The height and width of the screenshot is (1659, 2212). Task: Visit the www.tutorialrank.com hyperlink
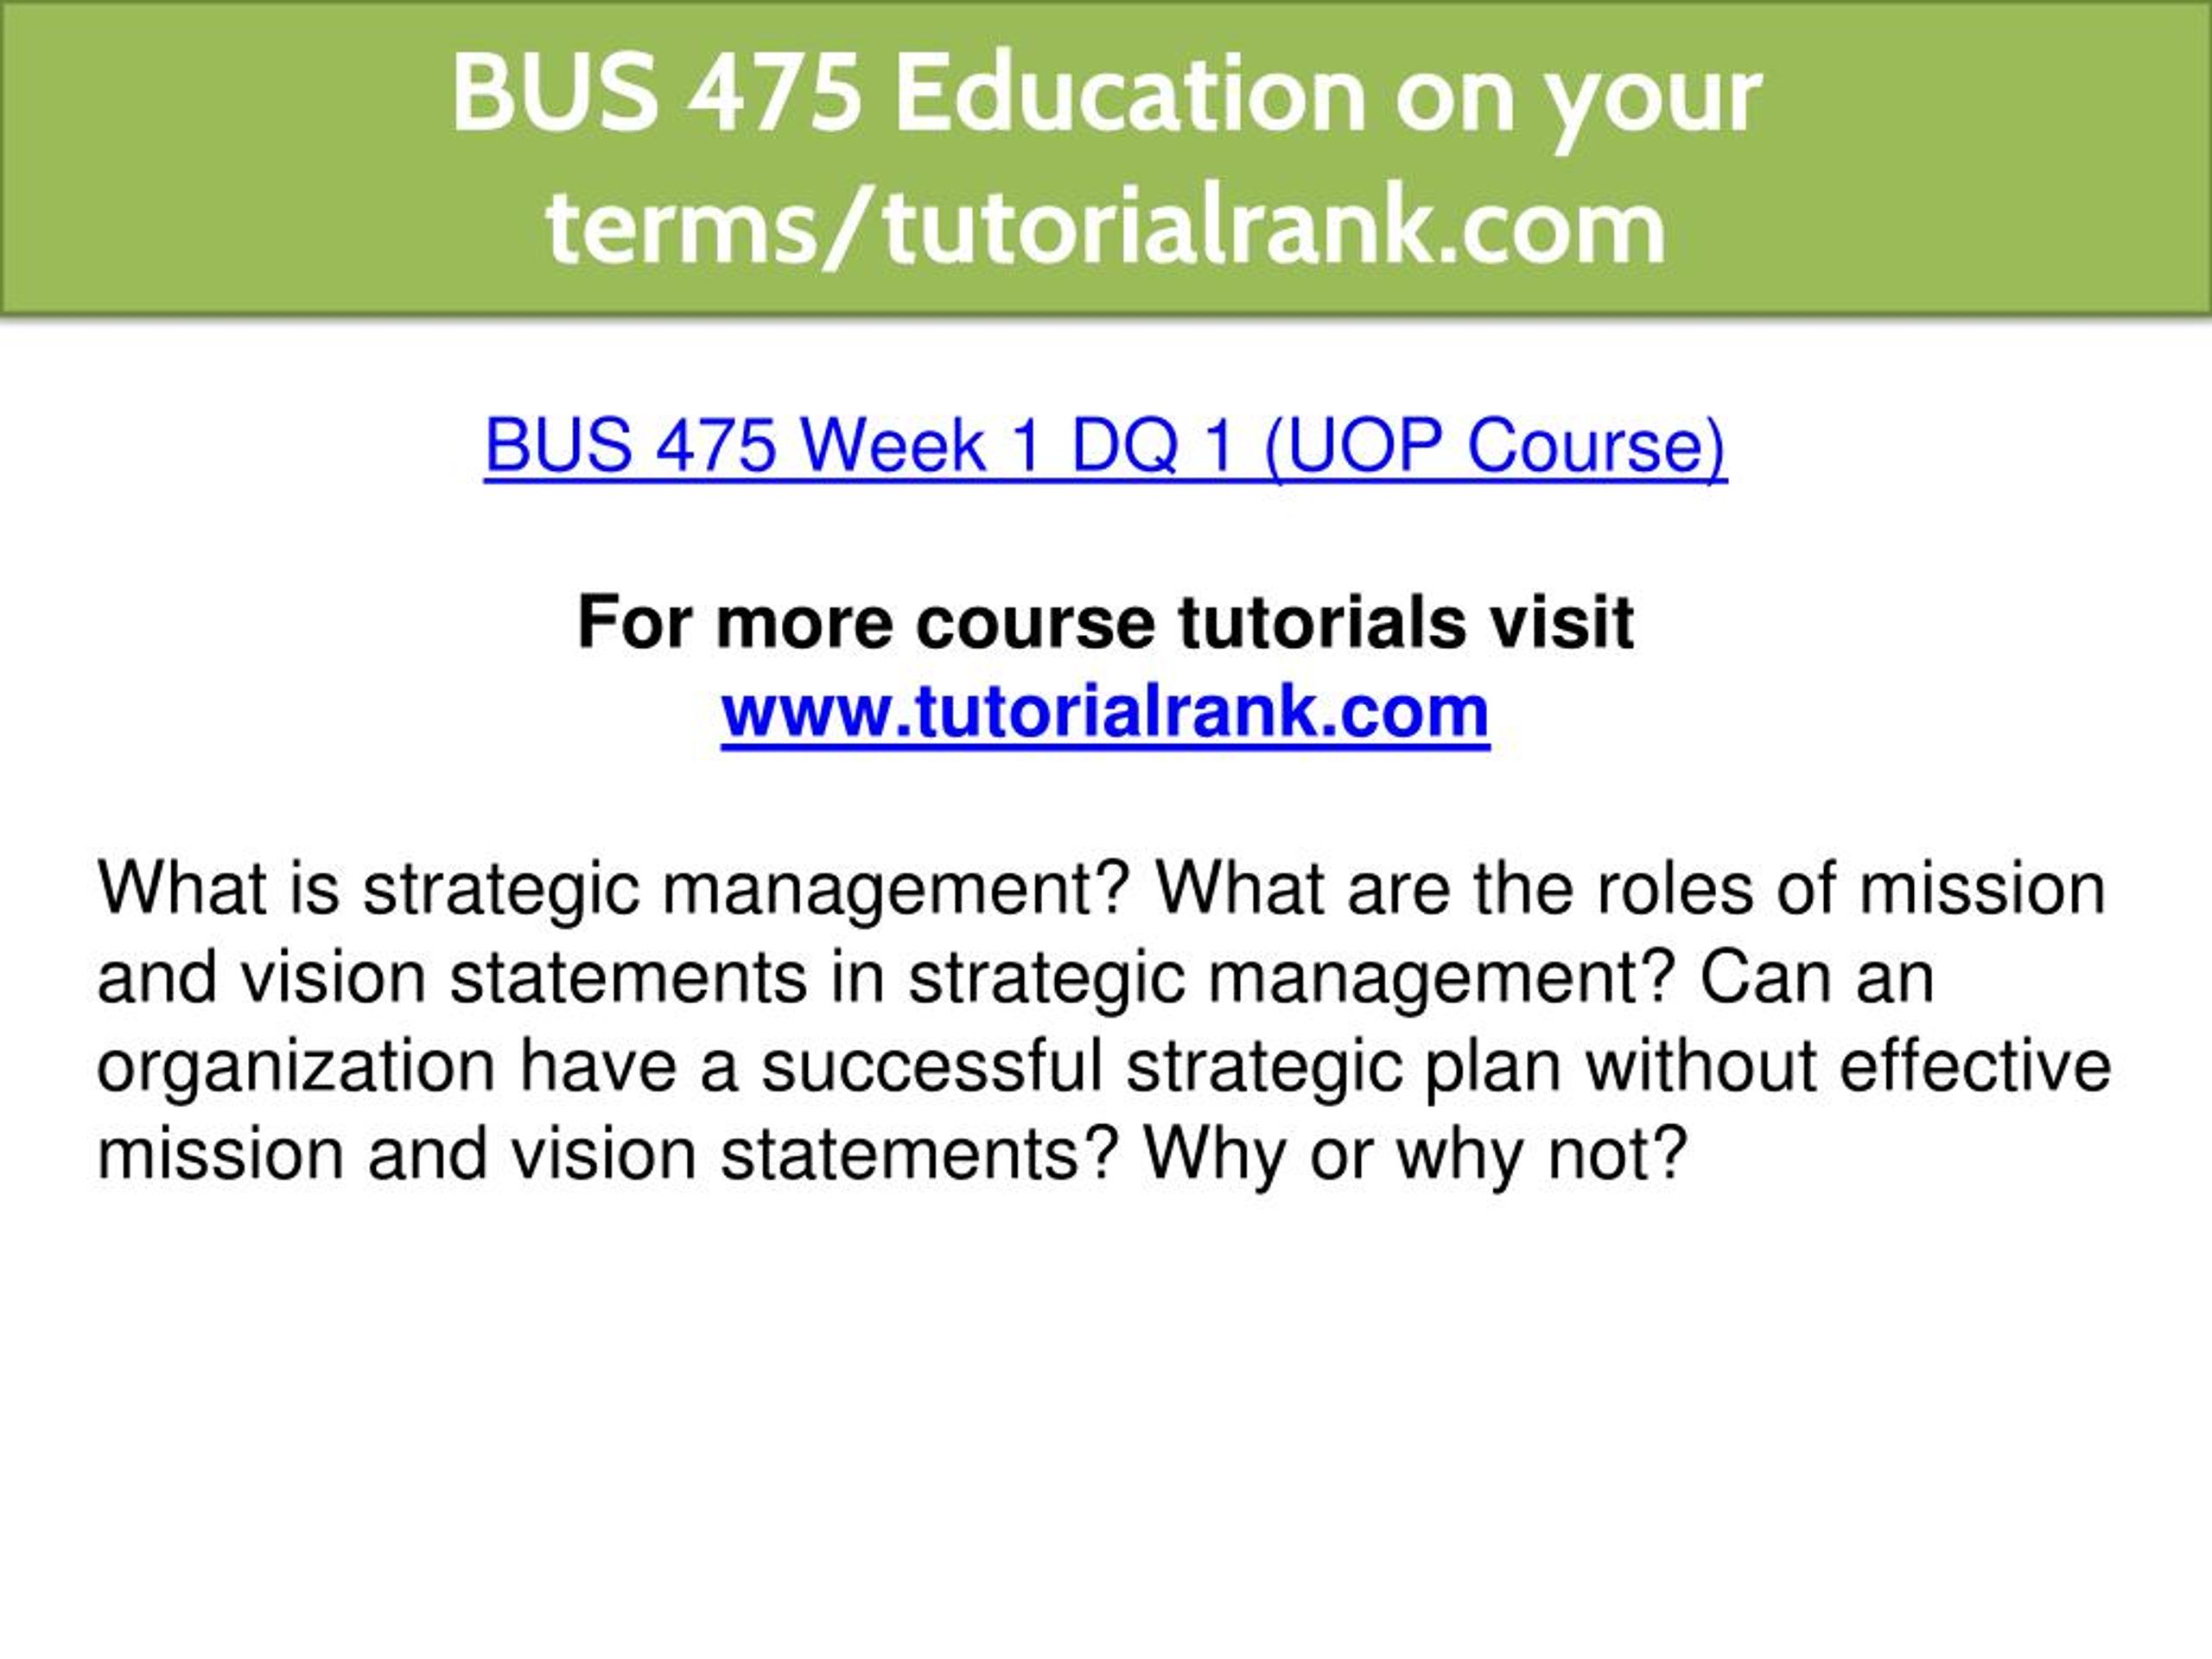click(1105, 711)
